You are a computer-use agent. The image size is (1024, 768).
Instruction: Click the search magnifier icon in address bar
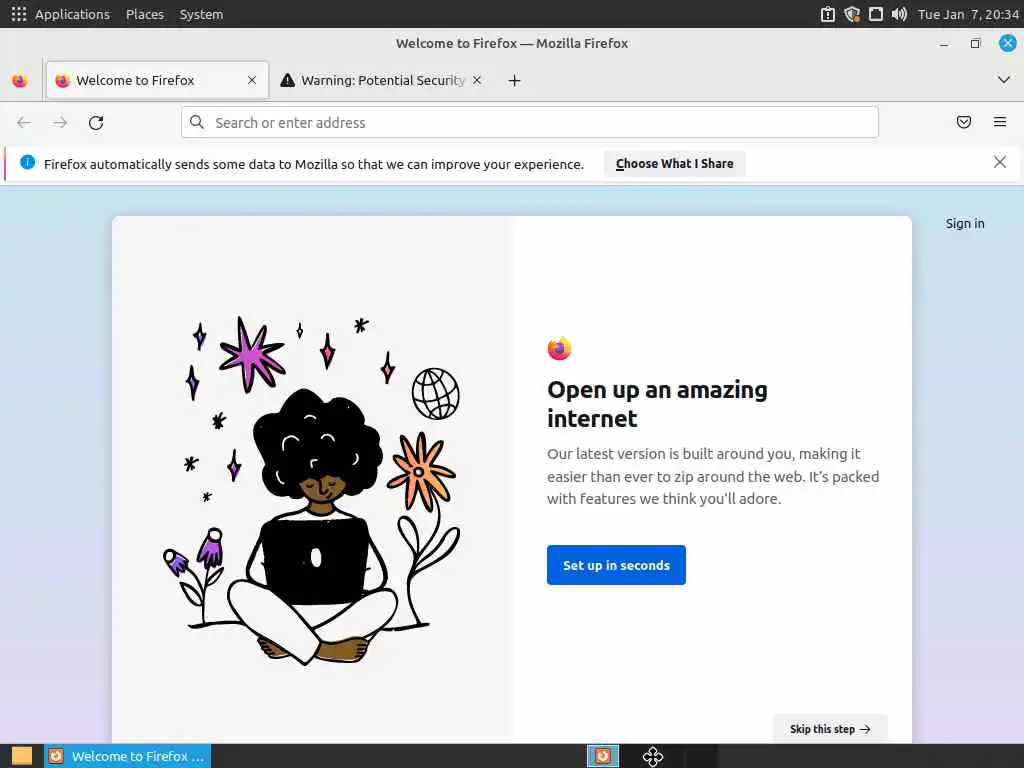(197, 122)
